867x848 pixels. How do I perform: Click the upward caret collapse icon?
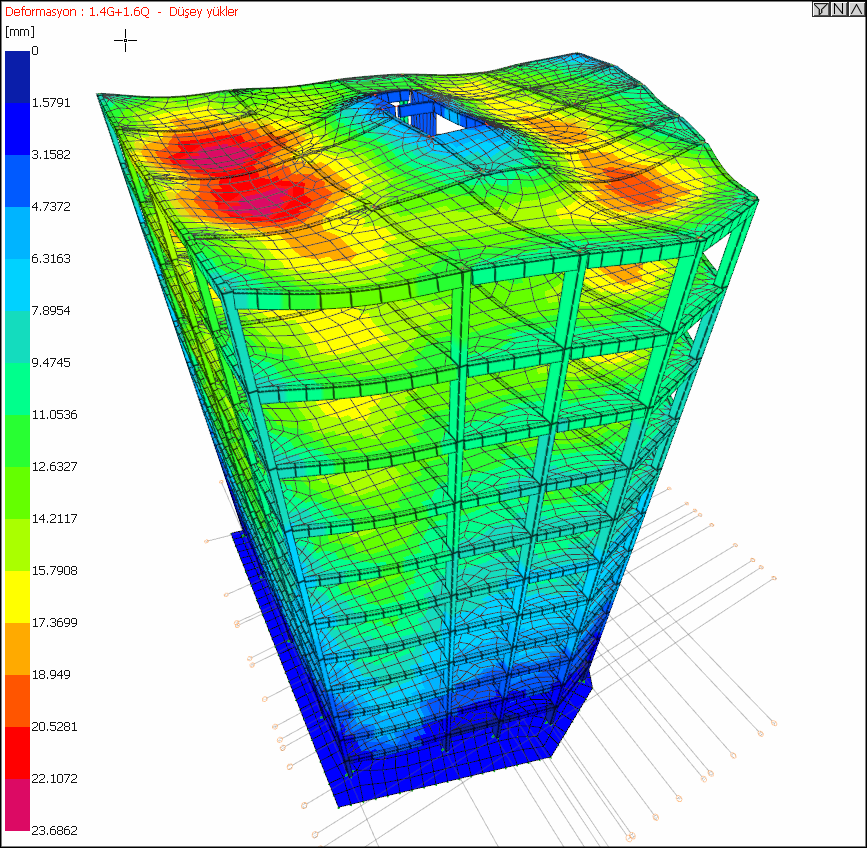point(854,10)
